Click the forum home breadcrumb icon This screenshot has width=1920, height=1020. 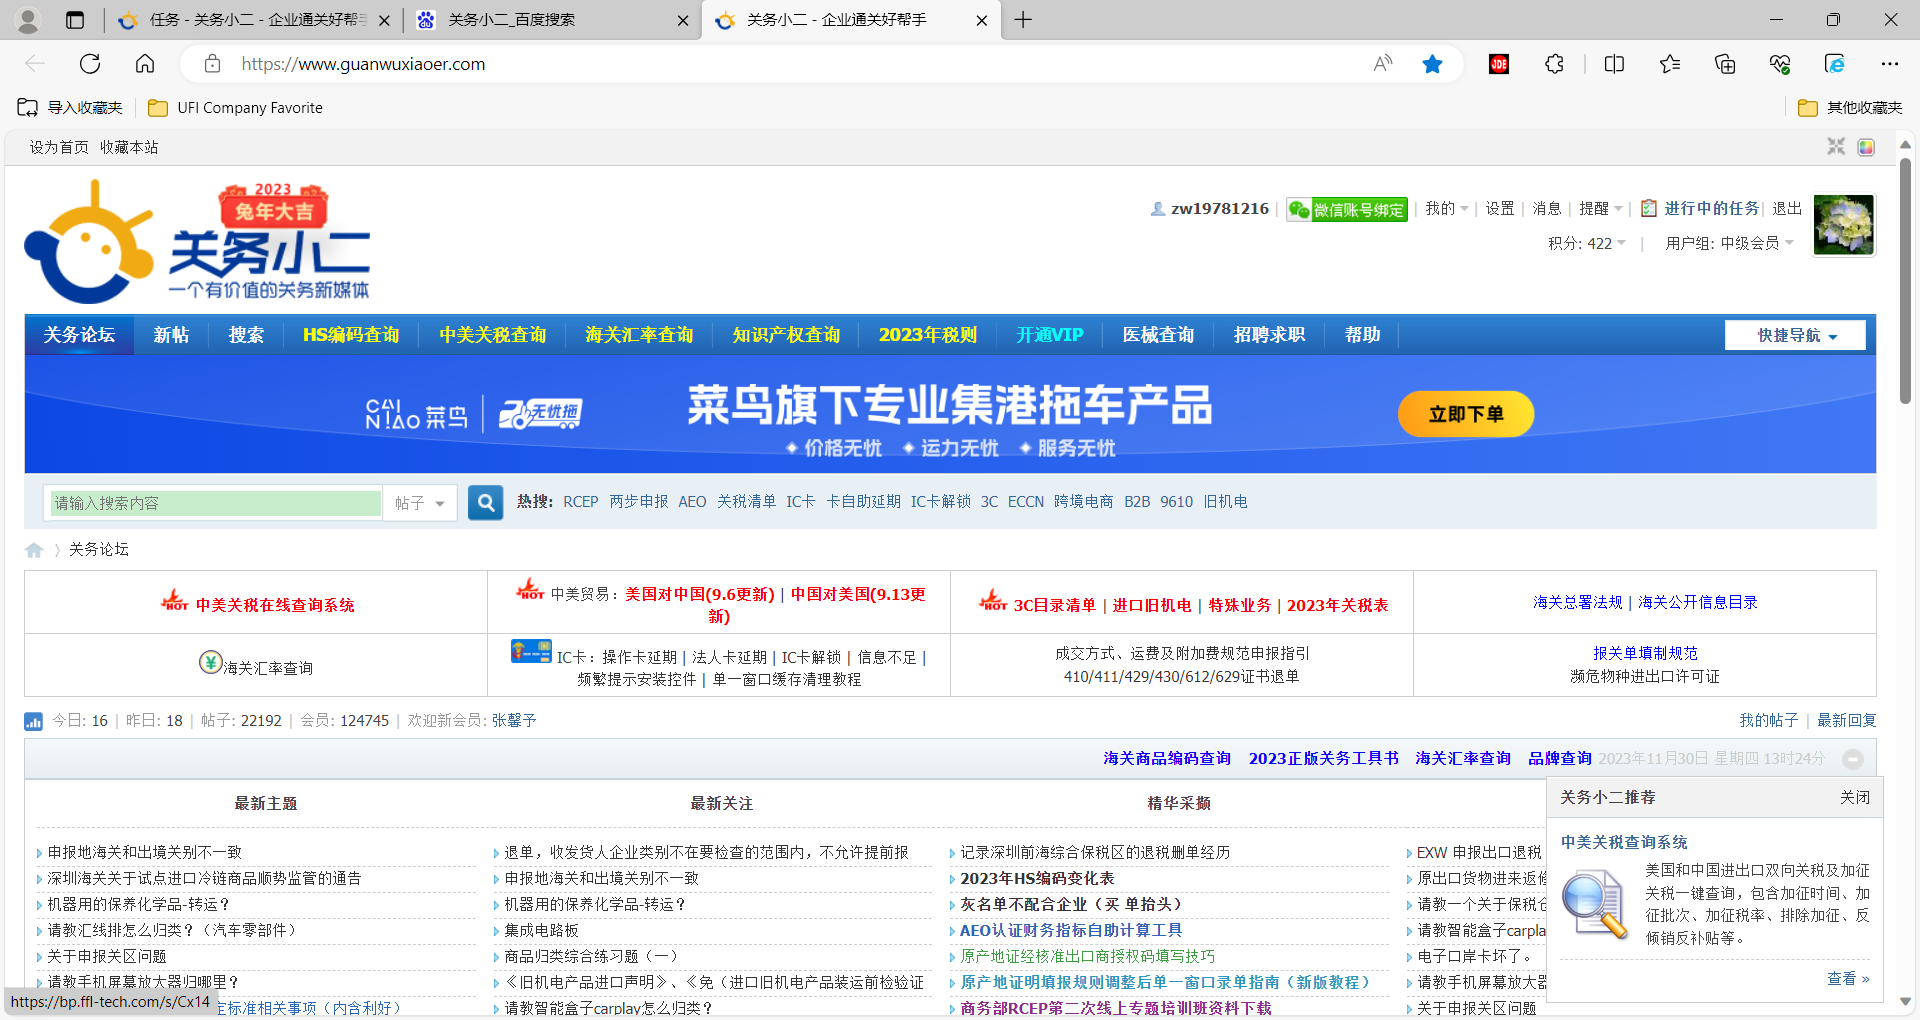pyautogui.click(x=34, y=550)
